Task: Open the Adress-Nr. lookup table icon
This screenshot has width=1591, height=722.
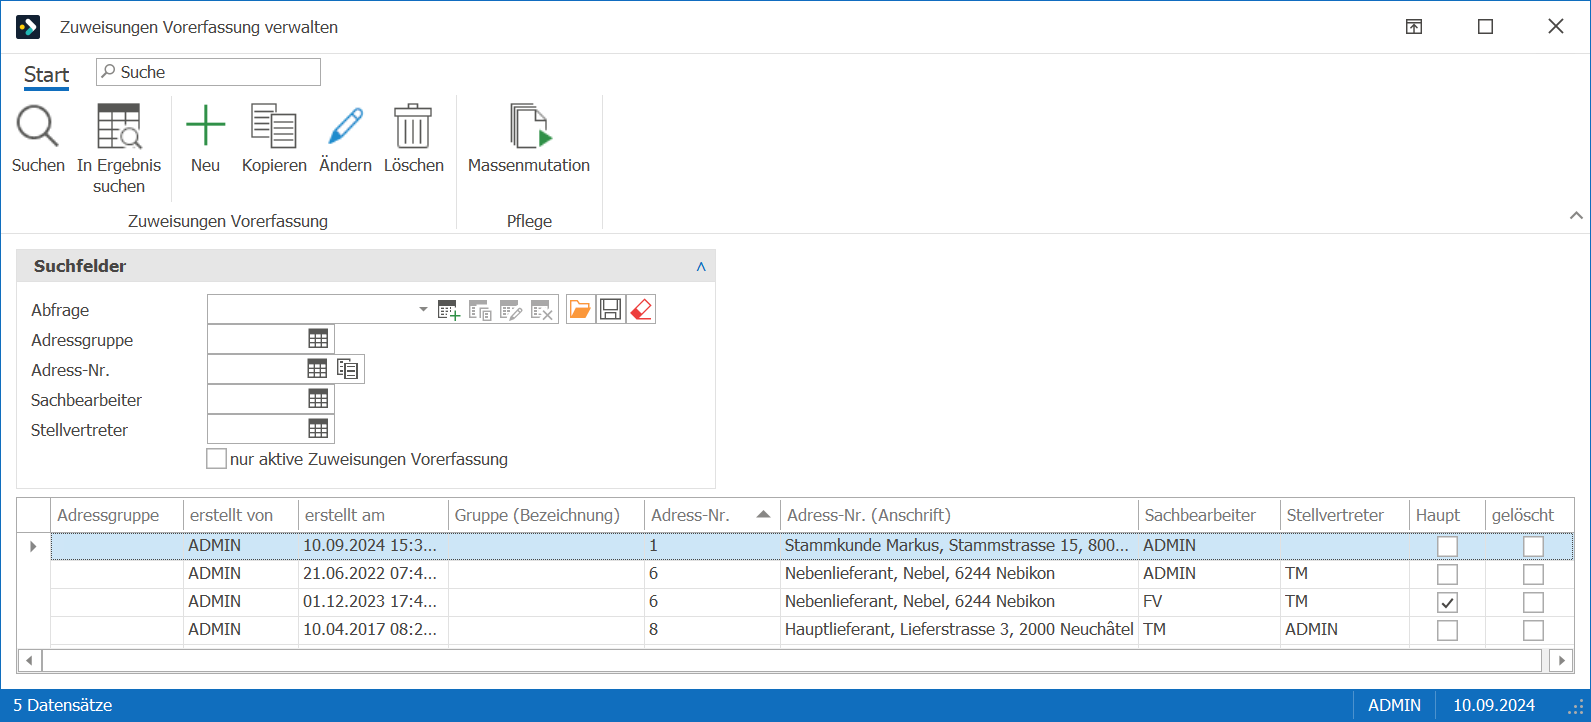Action: (x=317, y=369)
